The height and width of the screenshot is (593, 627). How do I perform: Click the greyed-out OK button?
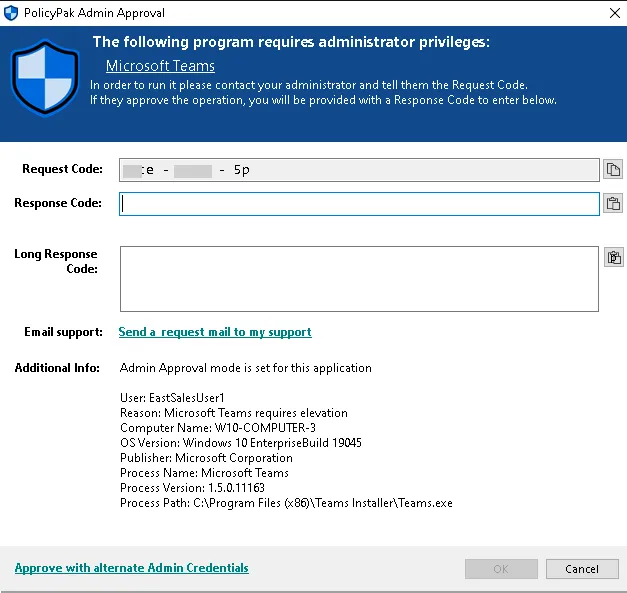[500, 569]
